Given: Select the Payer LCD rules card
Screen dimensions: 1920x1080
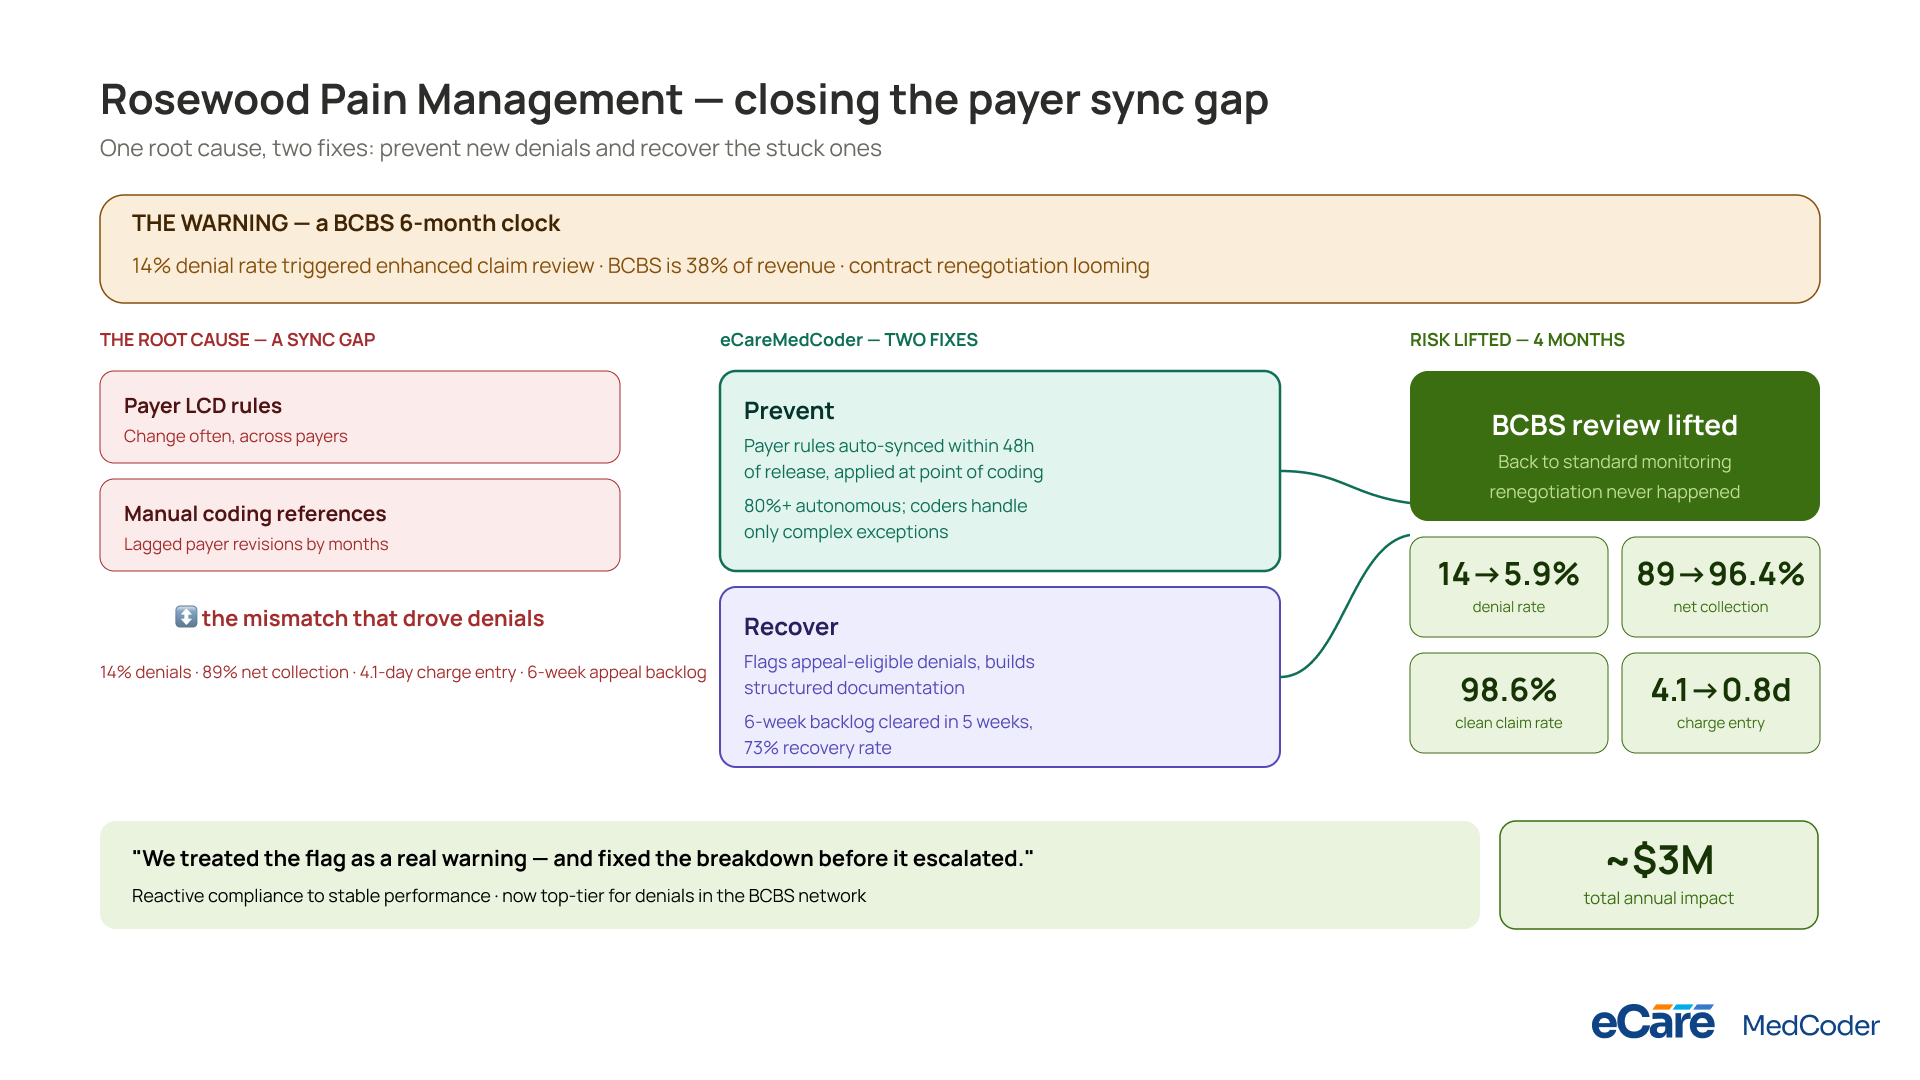Looking at the screenshot, I should point(360,417).
